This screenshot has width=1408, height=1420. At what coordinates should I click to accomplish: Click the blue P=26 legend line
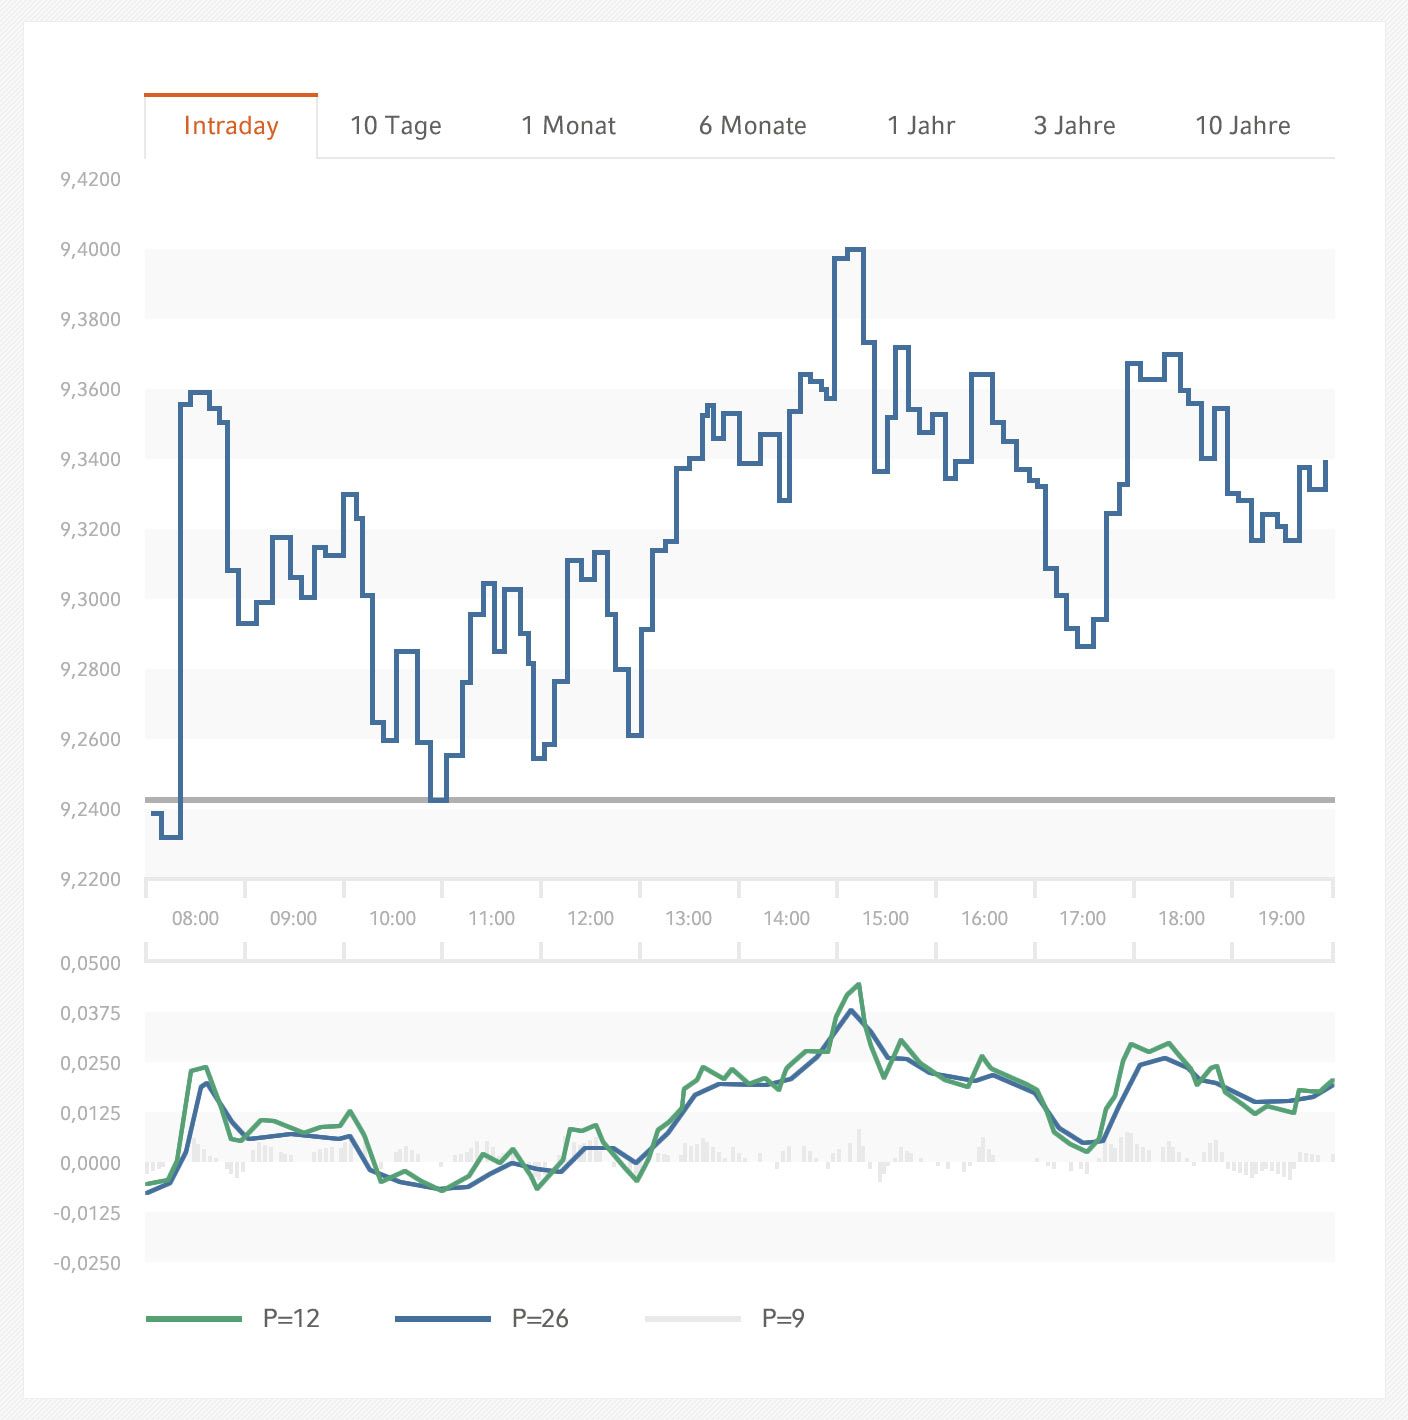pos(443,1319)
